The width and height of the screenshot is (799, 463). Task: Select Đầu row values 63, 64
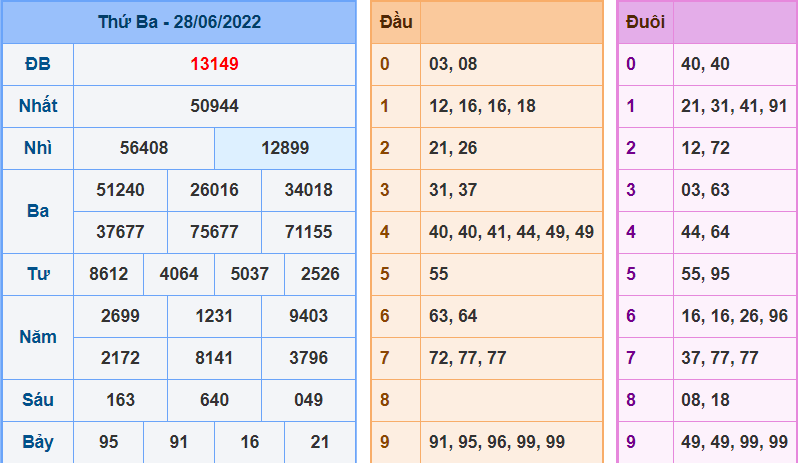tap(453, 316)
